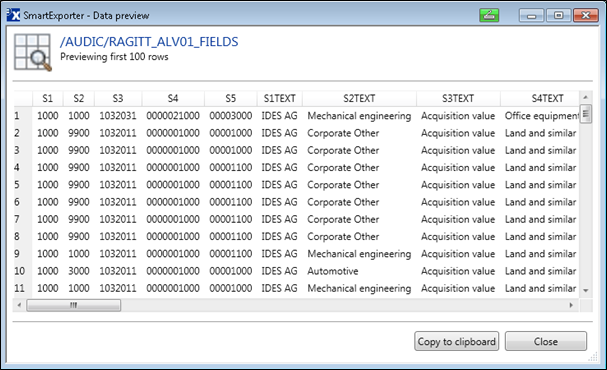The width and height of the screenshot is (607, 370).
Task: Click the SmartExporter app icon in title bar
Action: click(13, 15)
